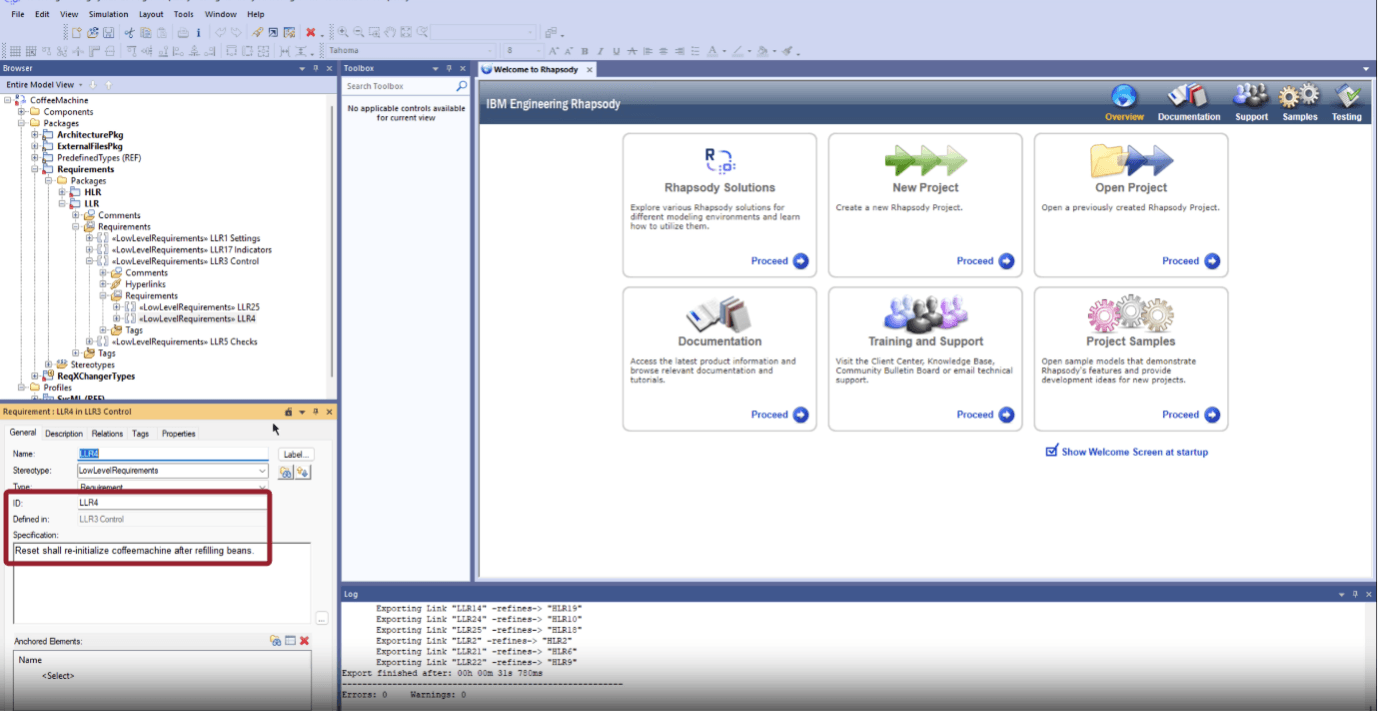
Task: Click binoculars icon in Anchored Elements
Action: pyautogui.click(x=275, y=641)
